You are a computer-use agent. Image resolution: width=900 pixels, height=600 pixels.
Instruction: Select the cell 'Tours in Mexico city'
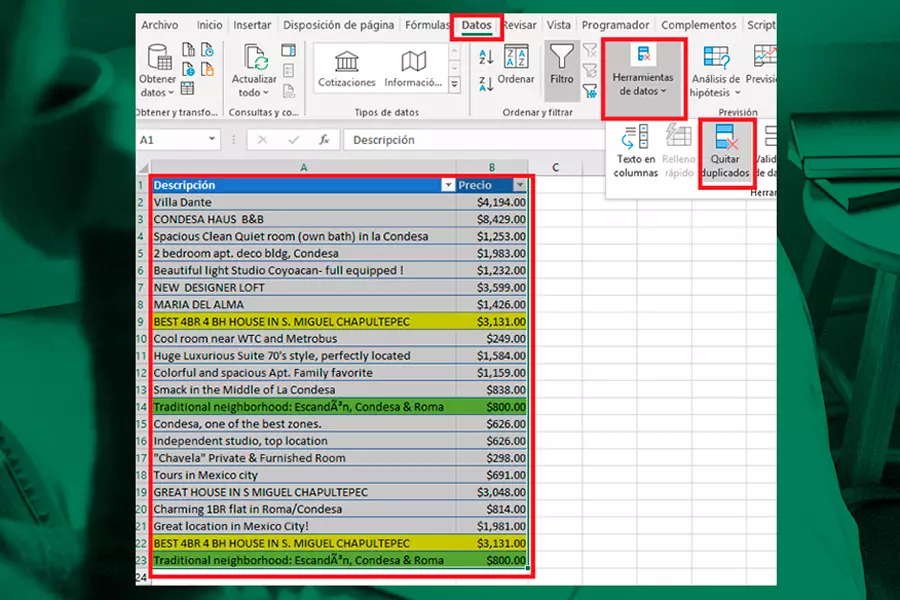[304, 475]
